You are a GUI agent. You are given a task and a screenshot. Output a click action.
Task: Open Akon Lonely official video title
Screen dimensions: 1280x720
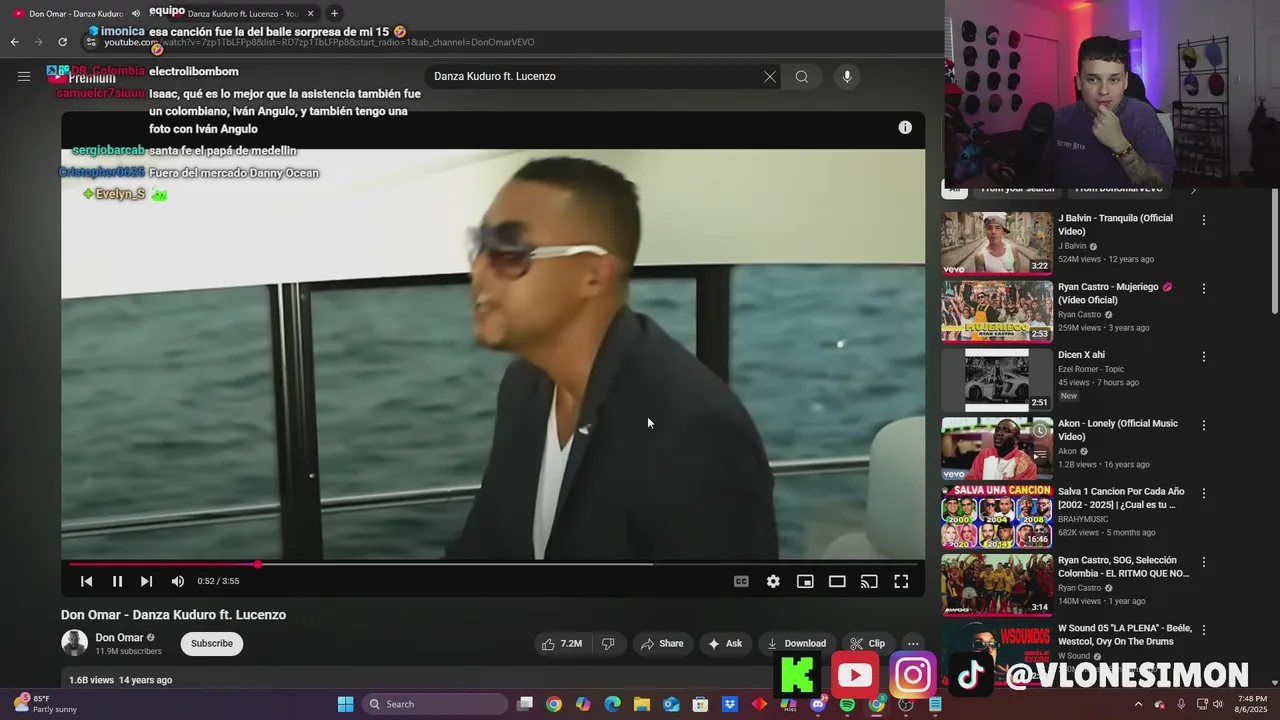coord(1118,430)
